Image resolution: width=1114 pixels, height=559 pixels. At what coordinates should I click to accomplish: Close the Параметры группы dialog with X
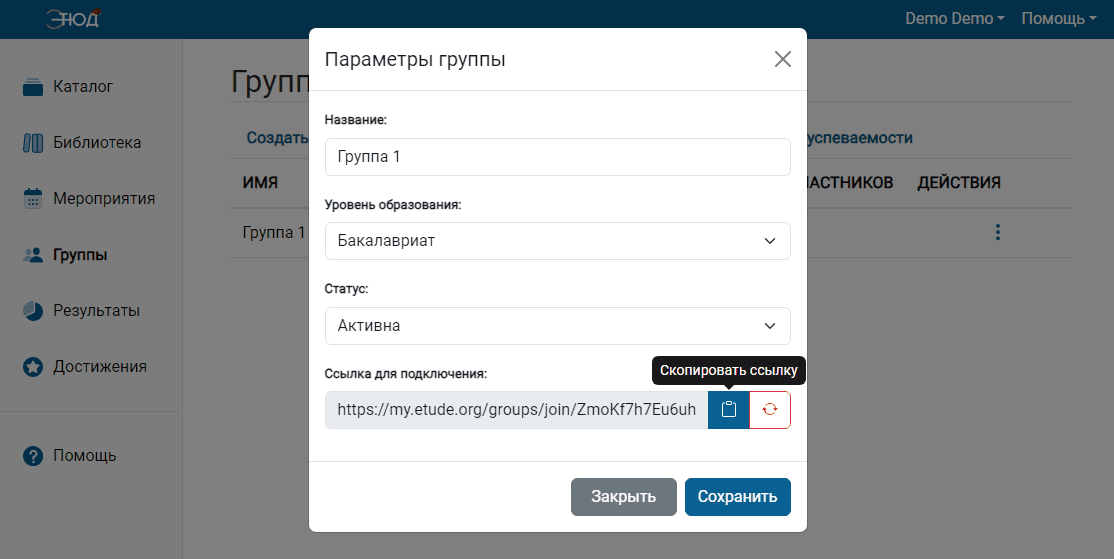(782, 59)
